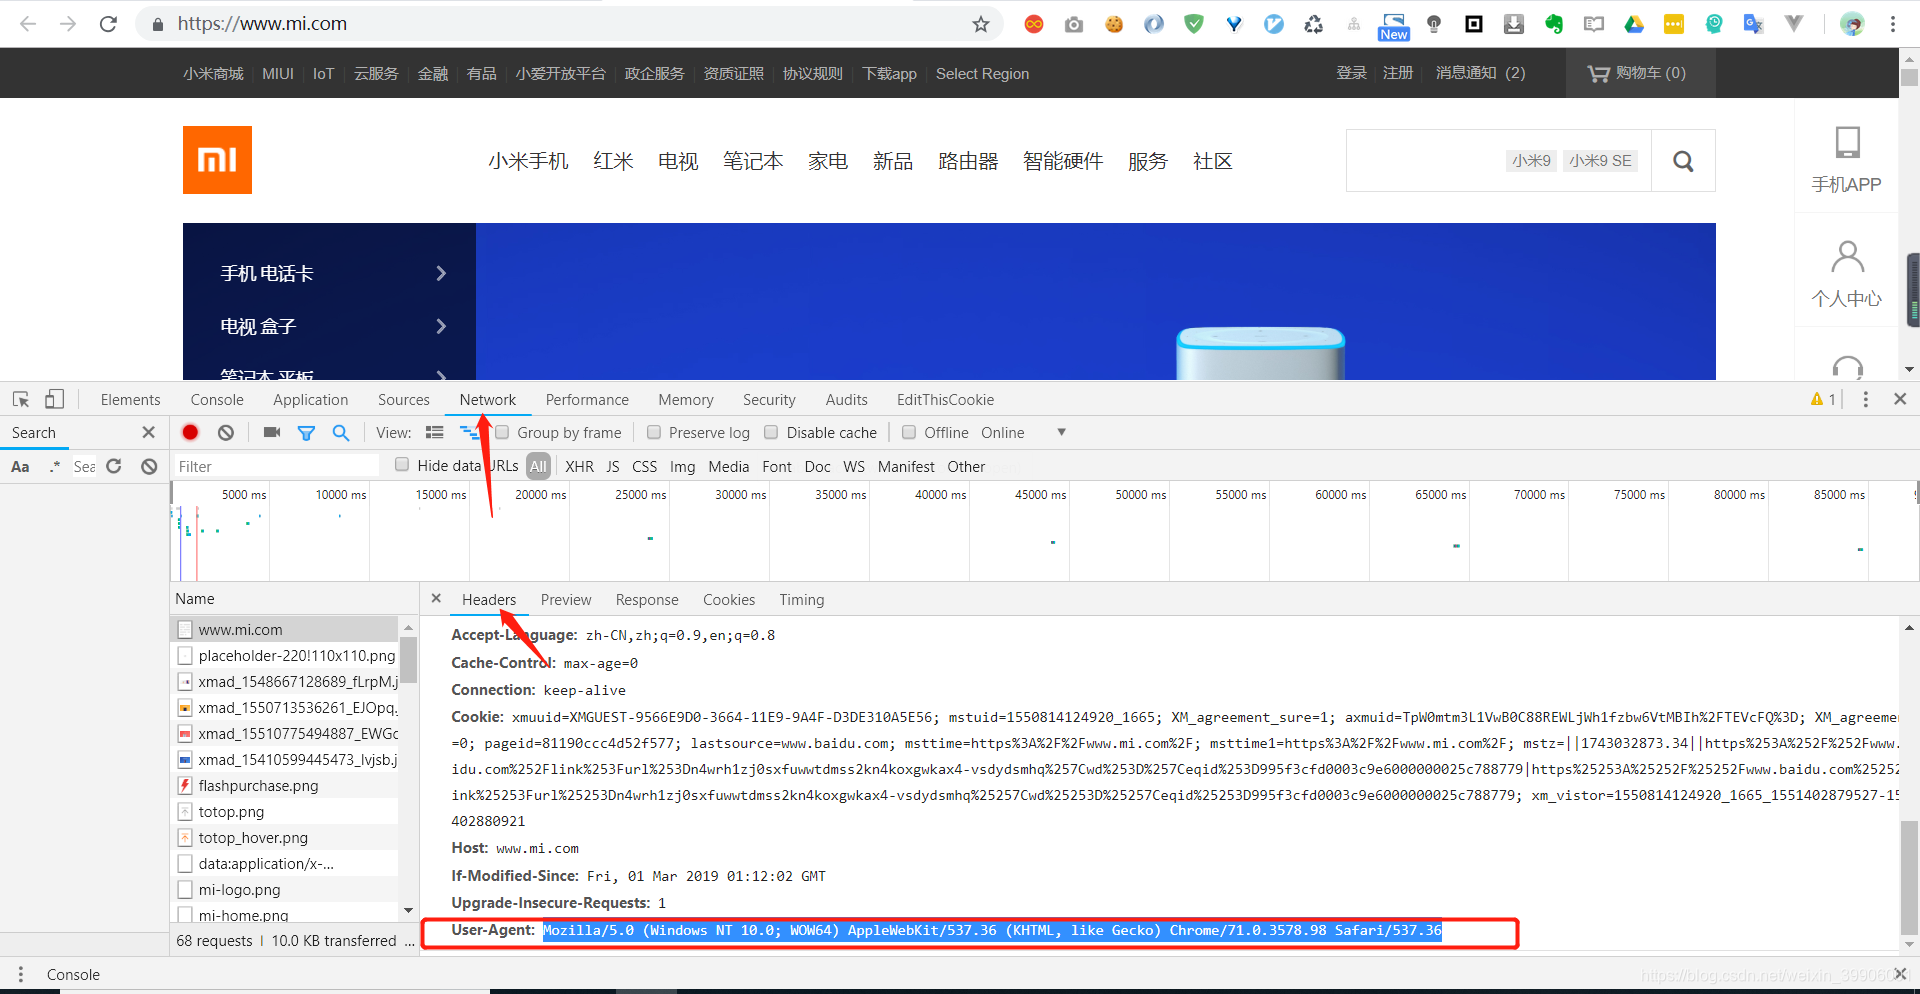The width and height of the screenshot is (1920, 994).
Task: Click the warnings count icon
Action: click(1823, 399)
